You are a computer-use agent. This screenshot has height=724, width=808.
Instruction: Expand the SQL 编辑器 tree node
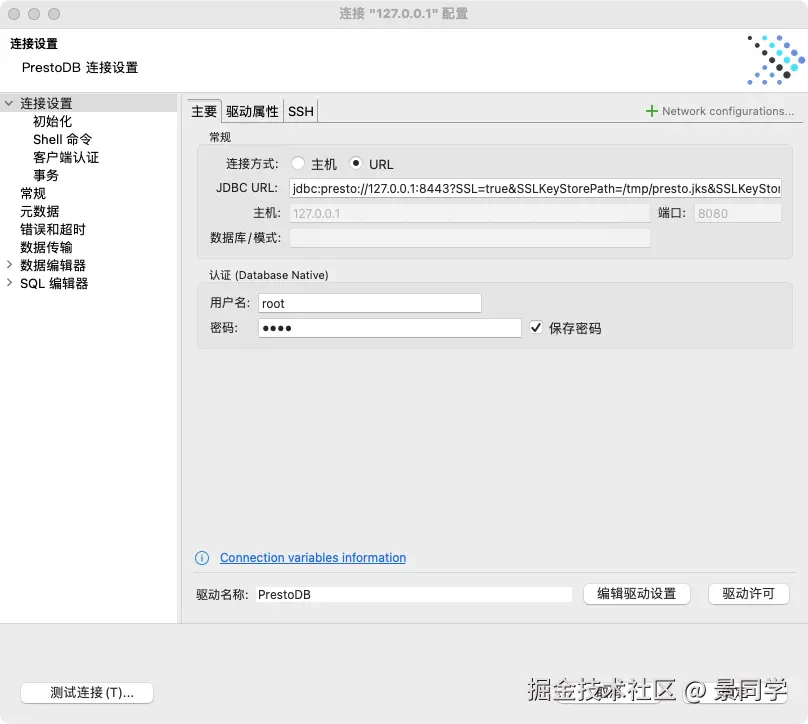tap(9, 283)
